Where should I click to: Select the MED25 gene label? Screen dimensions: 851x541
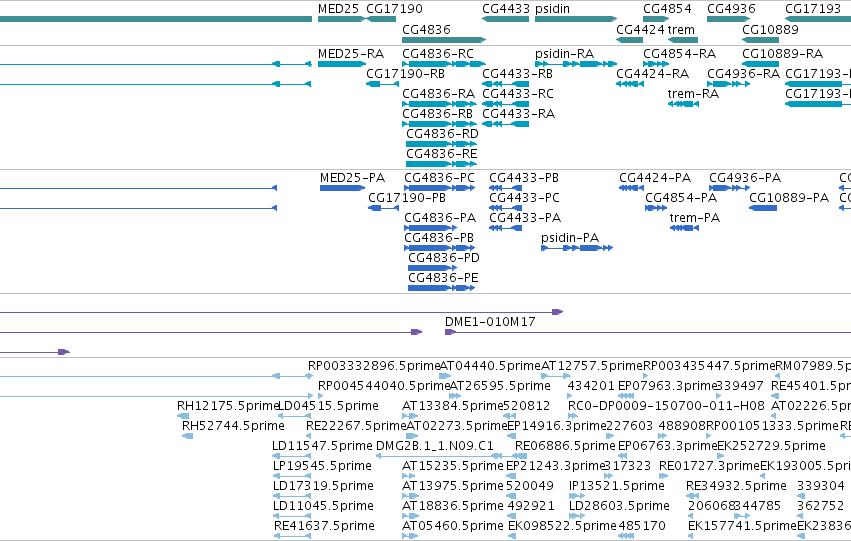pos(338,9)
